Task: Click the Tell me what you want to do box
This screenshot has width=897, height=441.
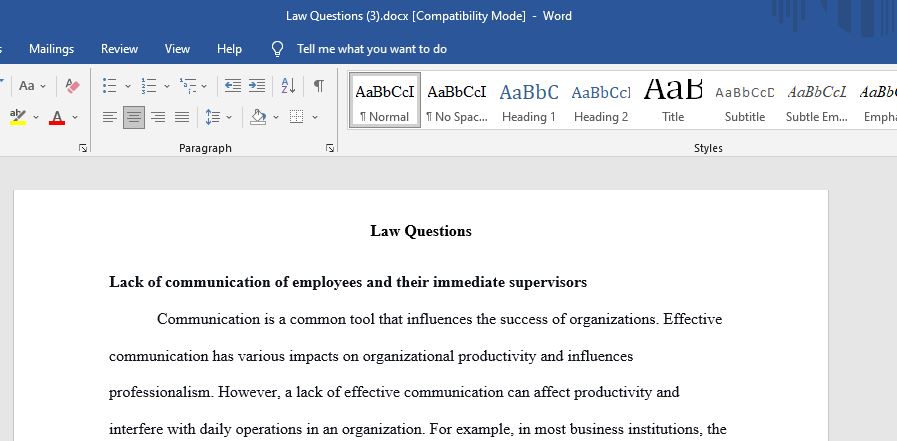Action: pos(372,49)
